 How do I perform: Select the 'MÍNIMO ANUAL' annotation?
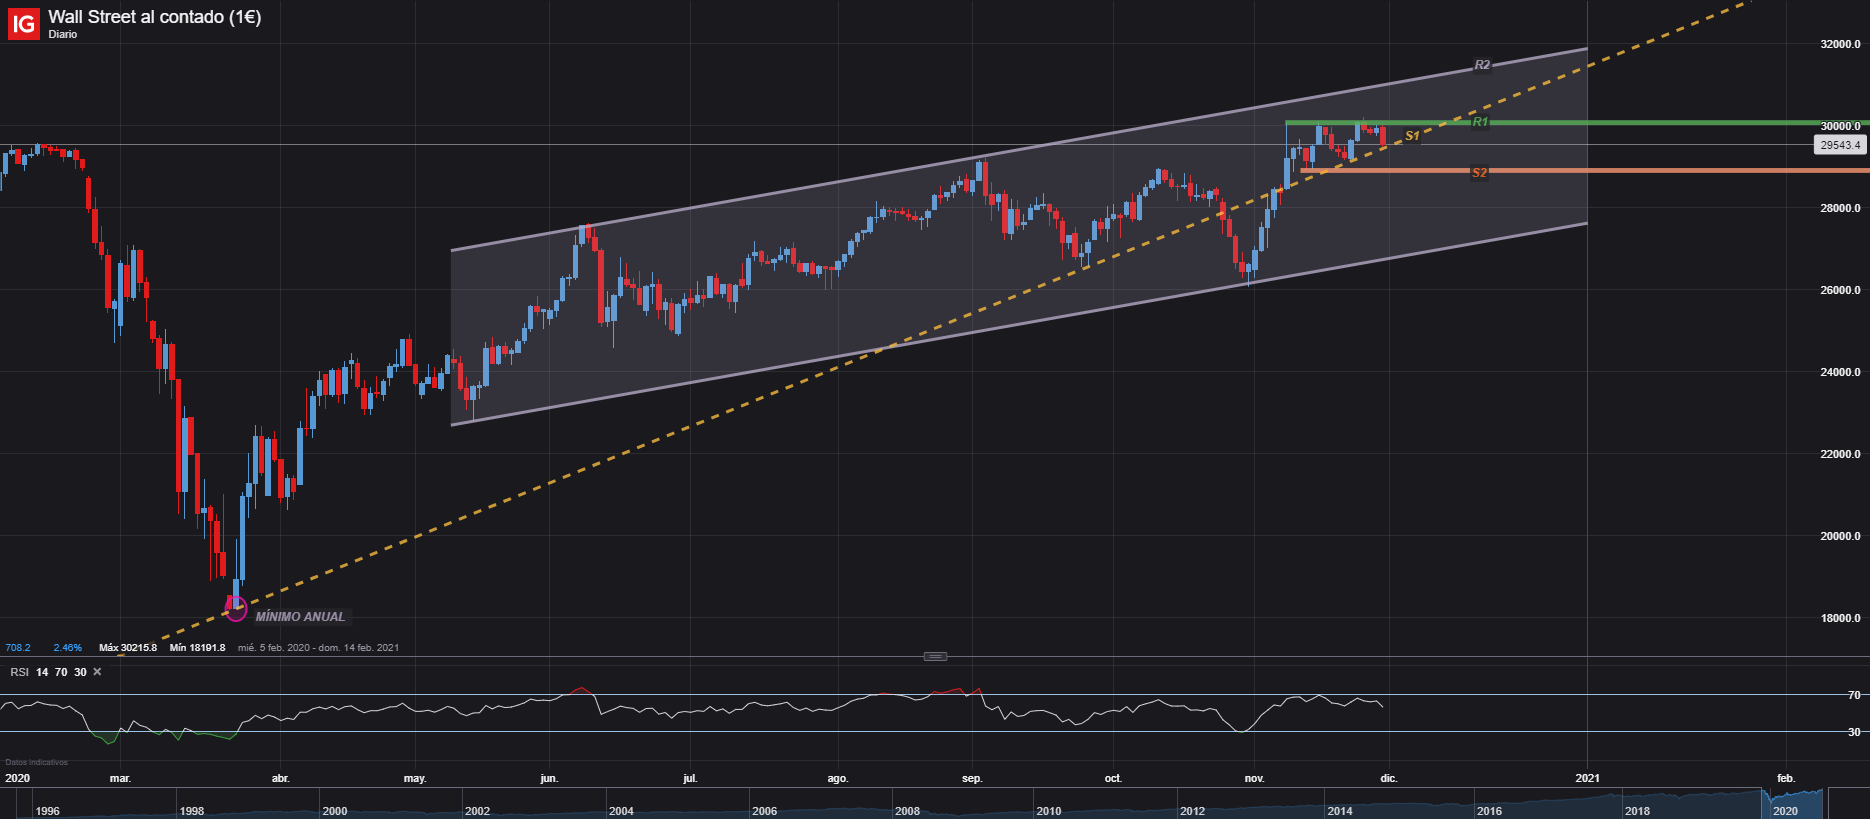coord(300,617)
